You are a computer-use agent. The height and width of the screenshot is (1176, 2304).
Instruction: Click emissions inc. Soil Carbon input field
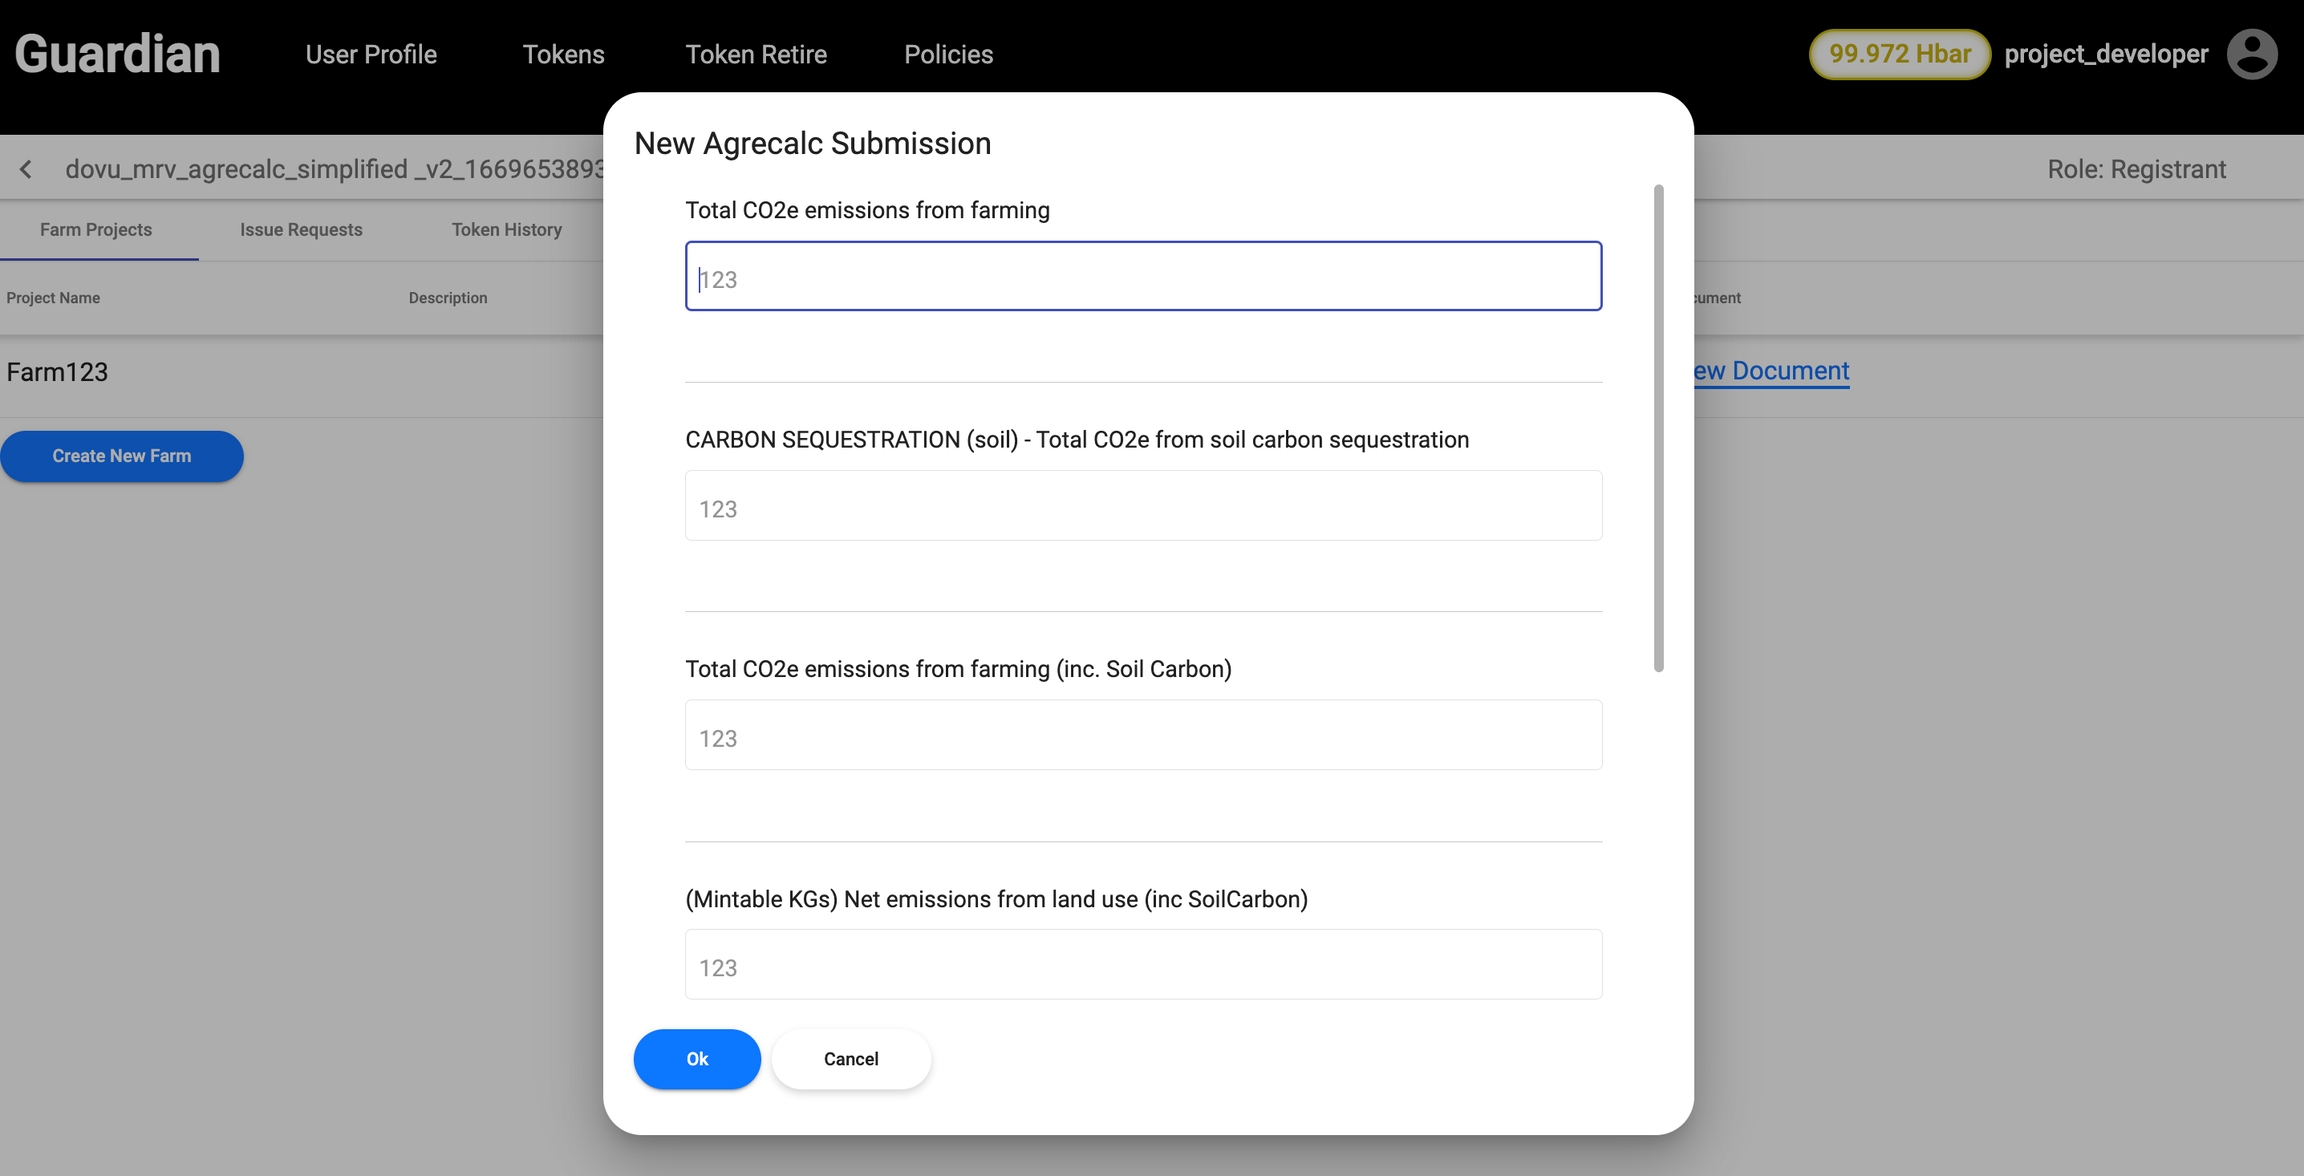(x=1143, y=735)
